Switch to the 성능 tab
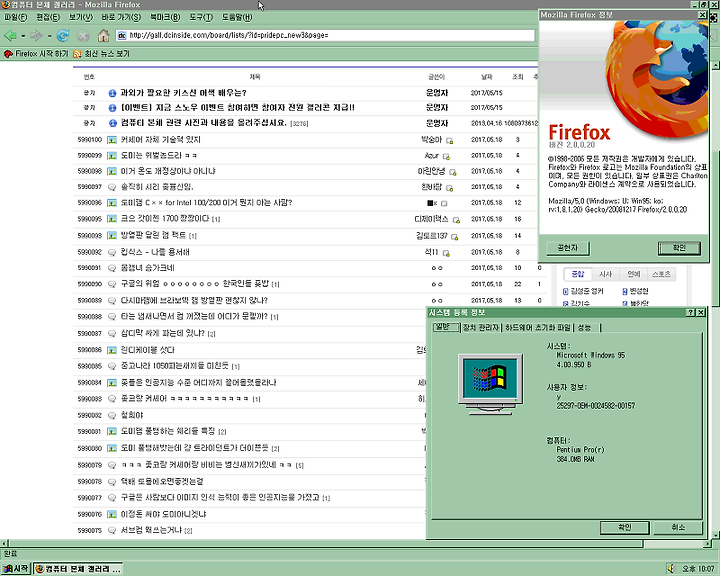720x576 pixels. (586, 328)
